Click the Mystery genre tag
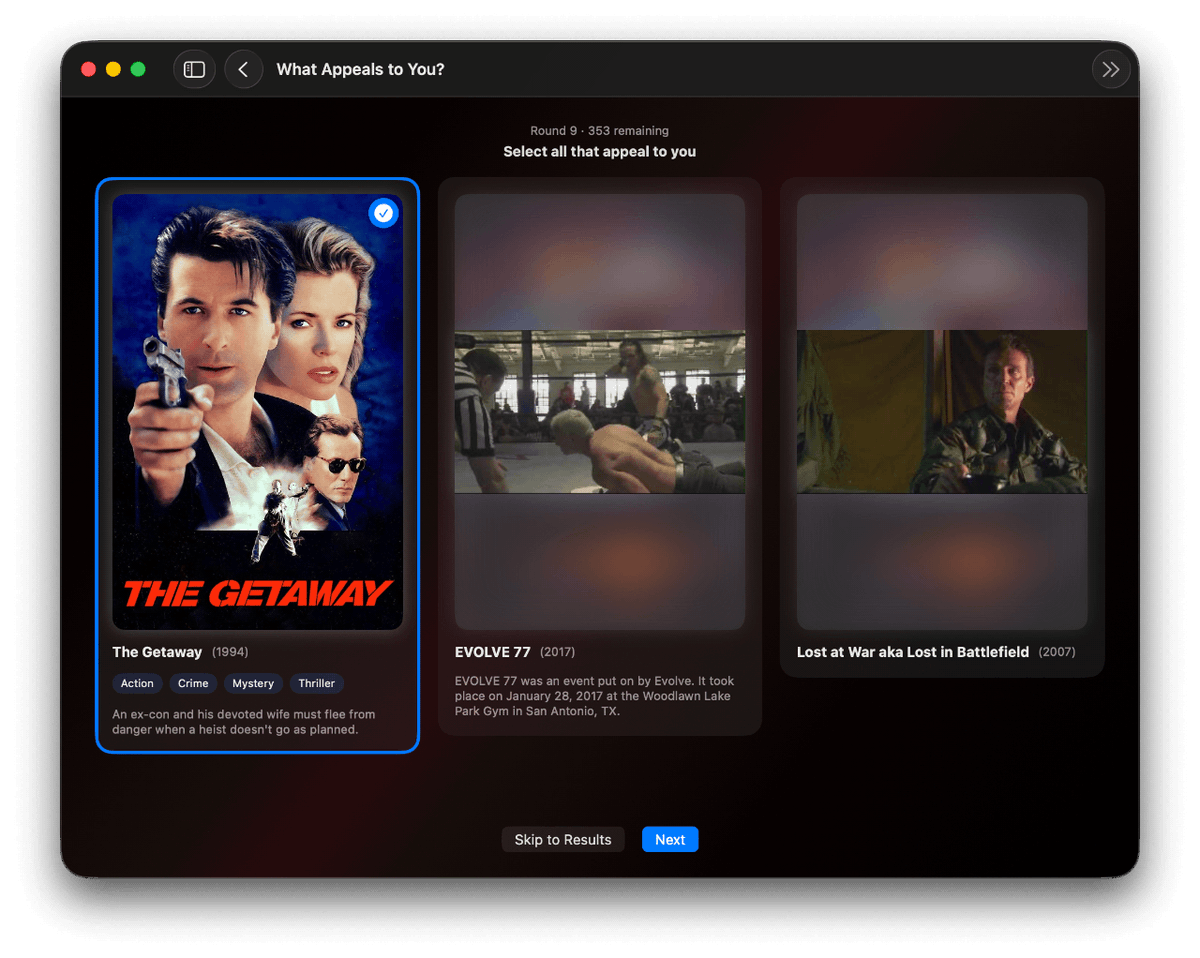 pos(253,683)
